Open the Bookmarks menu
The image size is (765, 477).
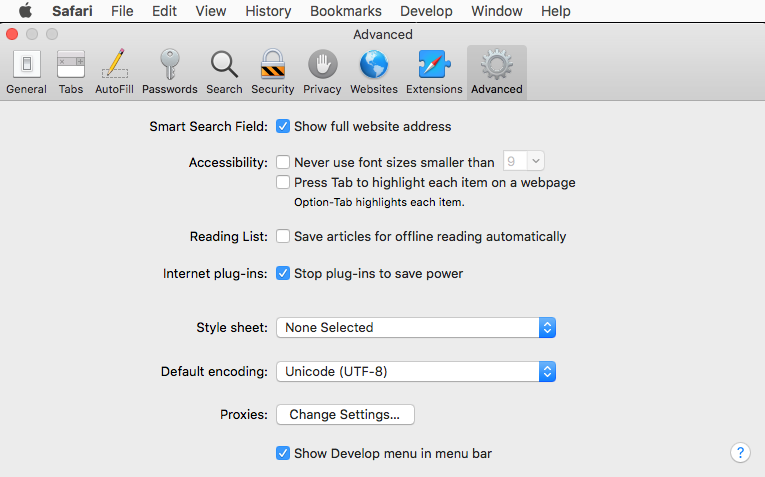pyautogui.click(x=345, y=11)
